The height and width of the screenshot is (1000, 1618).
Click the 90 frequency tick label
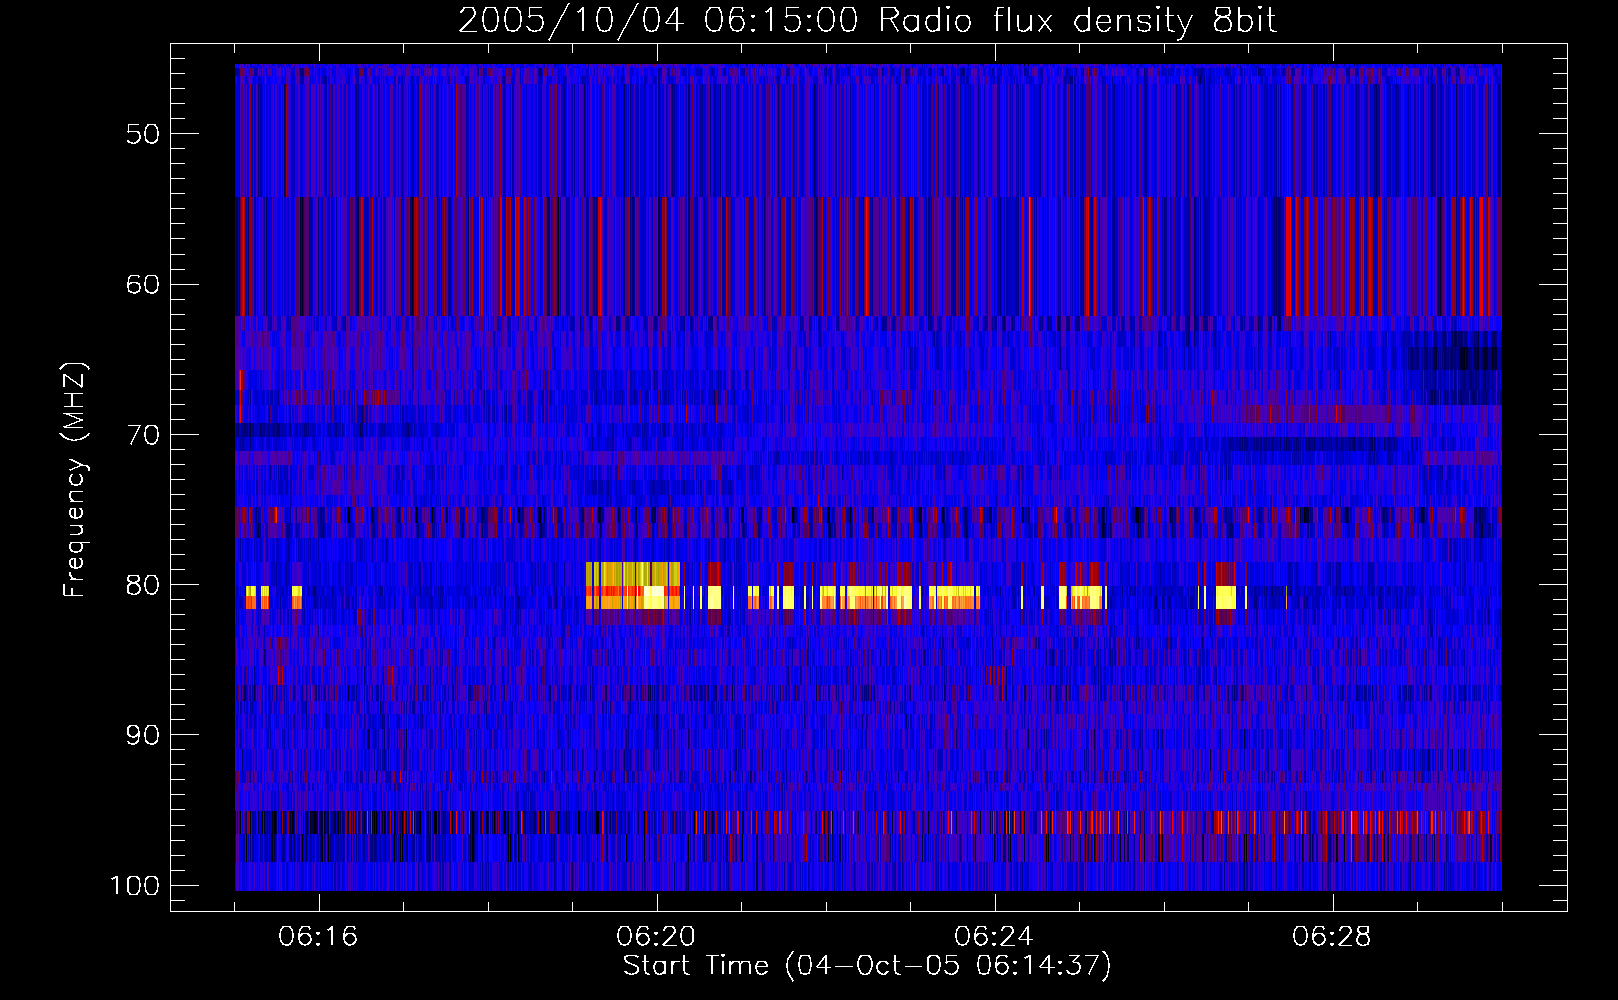pos(143,735)
